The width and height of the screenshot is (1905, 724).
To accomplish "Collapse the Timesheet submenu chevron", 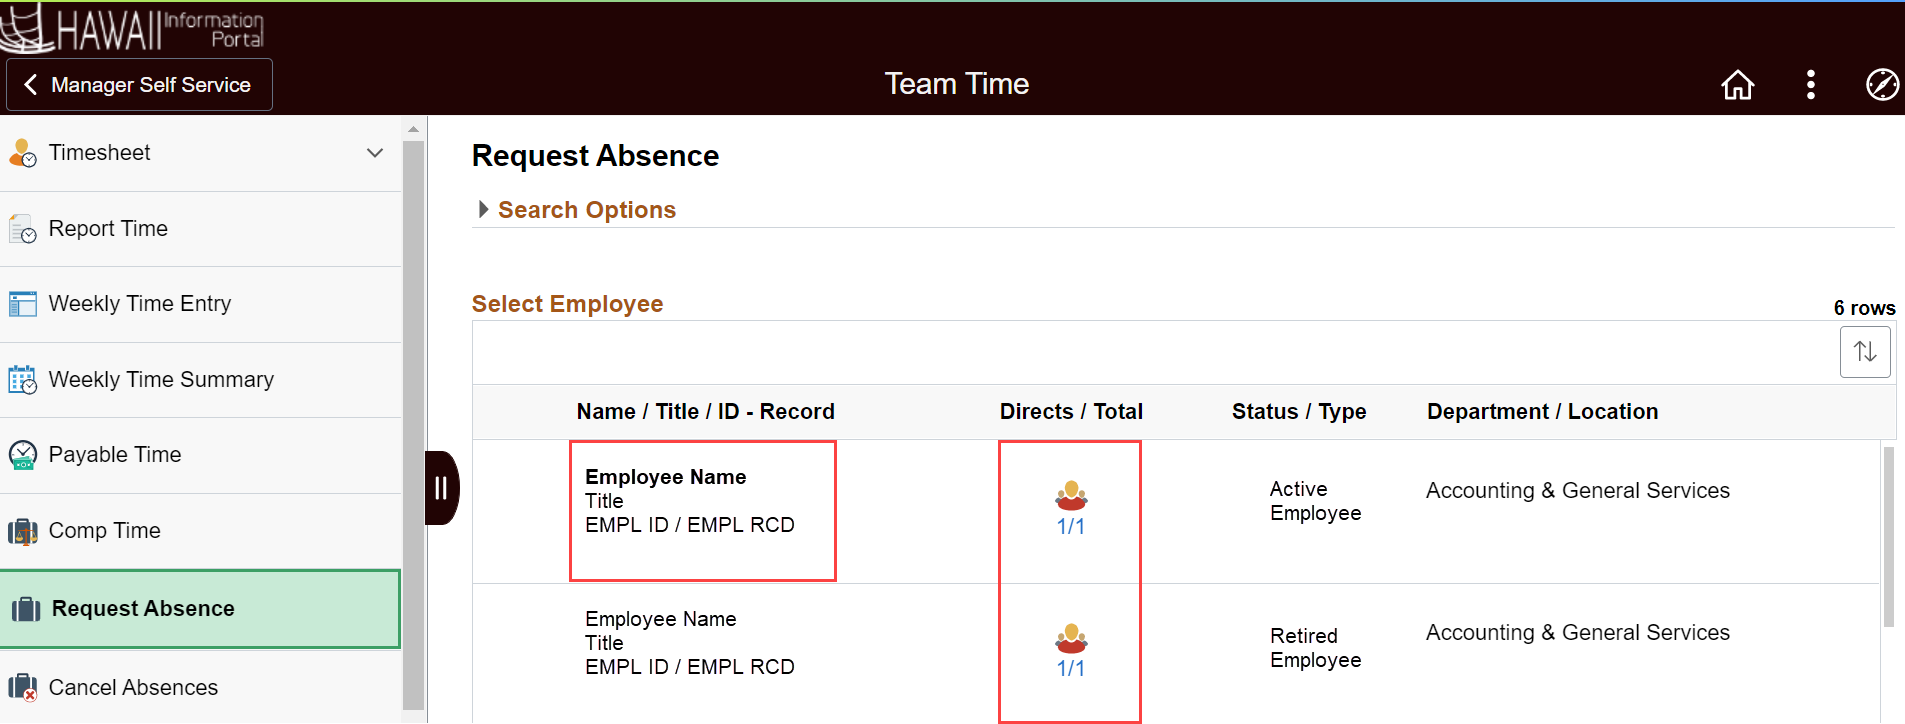I will 375,153.
